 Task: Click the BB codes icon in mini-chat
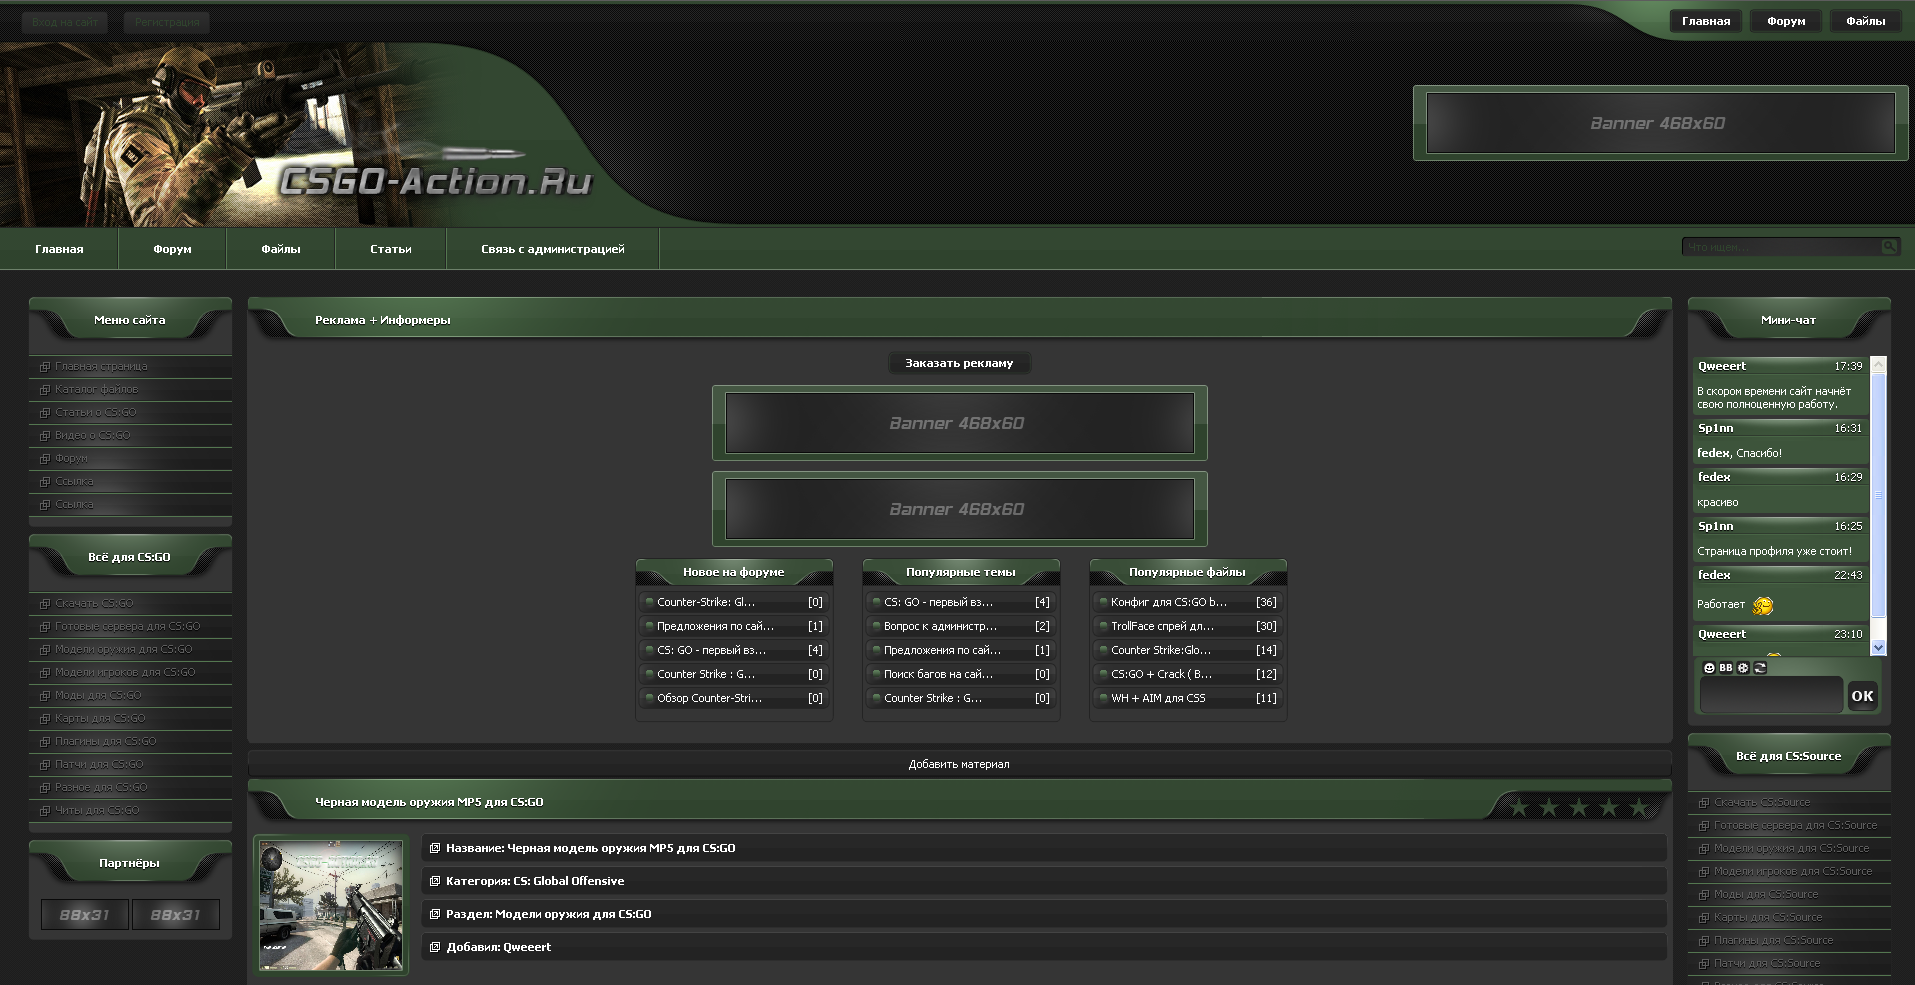tap(1726, 668)
